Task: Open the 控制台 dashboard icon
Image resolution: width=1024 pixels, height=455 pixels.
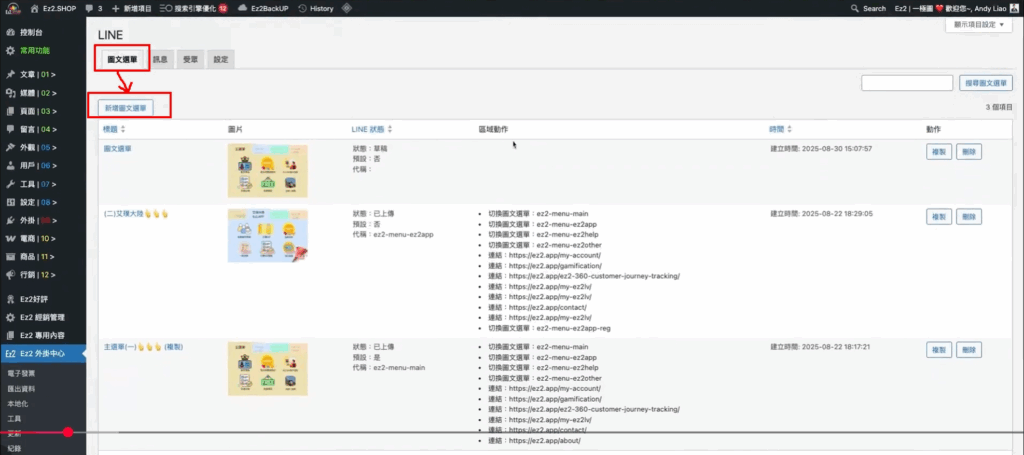Action: pyautogui.click(x=10, y=32)
